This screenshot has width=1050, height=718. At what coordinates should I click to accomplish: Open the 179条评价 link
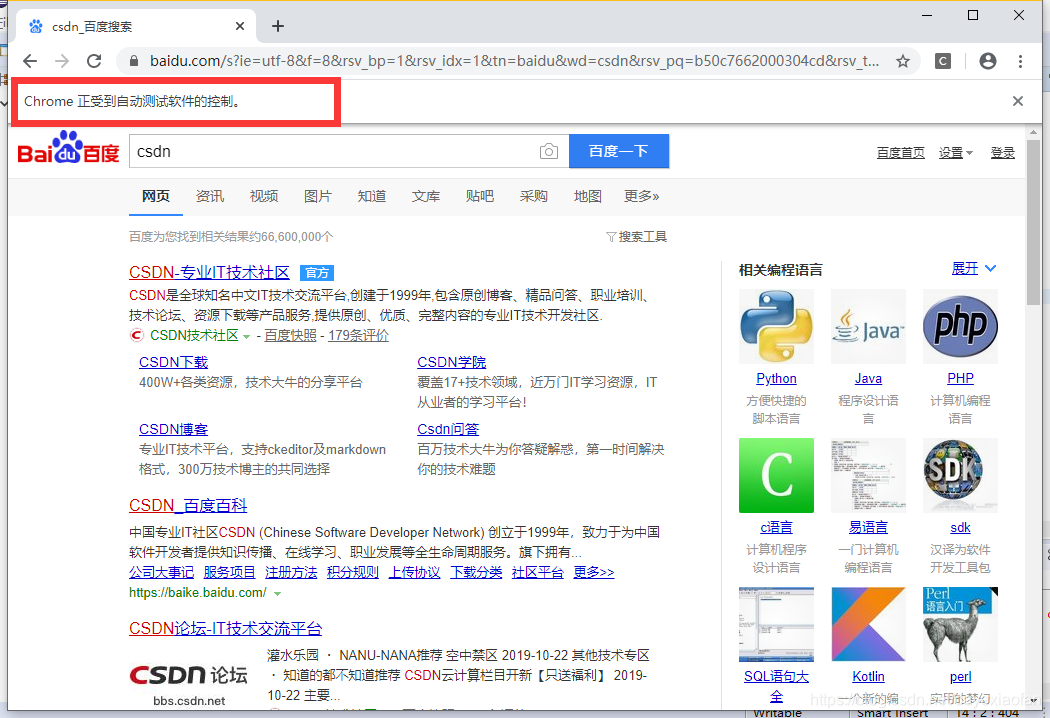[358, 336]
